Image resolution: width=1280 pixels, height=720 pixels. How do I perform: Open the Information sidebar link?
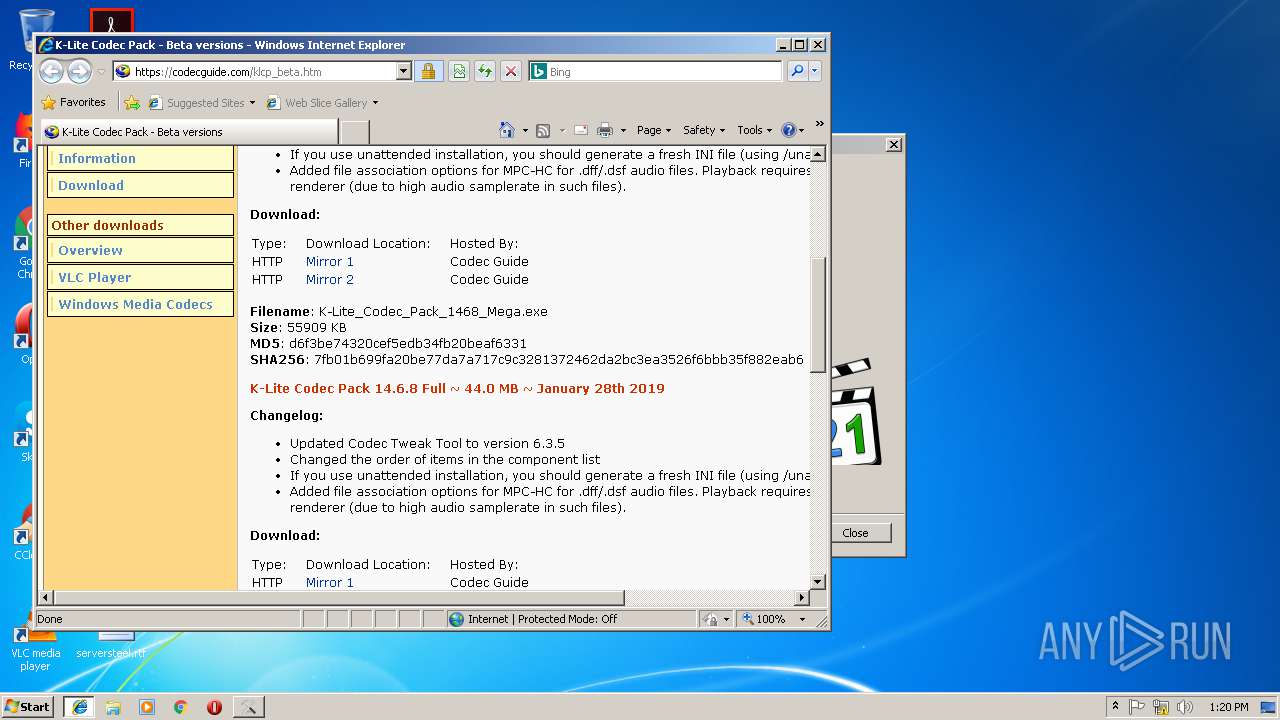[97, 158]
